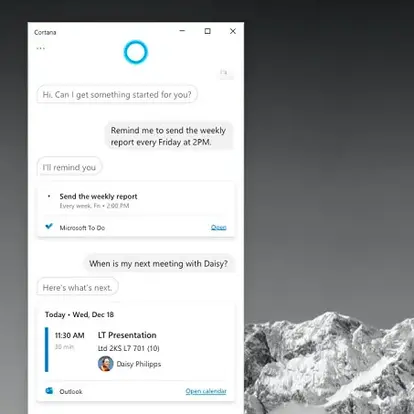Click the "When is my next meeting with Daisy?" message
The width and height of the screenshot is (414, 414).
(159, 264)
